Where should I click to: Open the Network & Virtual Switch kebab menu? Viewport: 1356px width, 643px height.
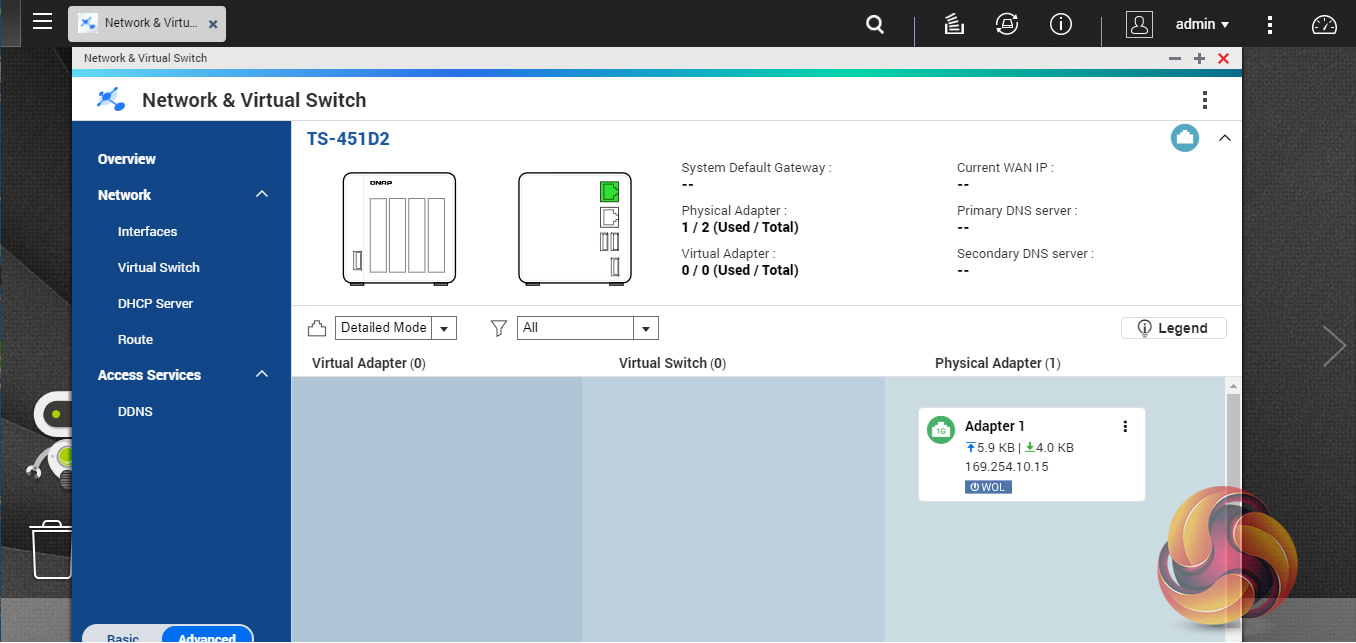[x=1205, y=100]
